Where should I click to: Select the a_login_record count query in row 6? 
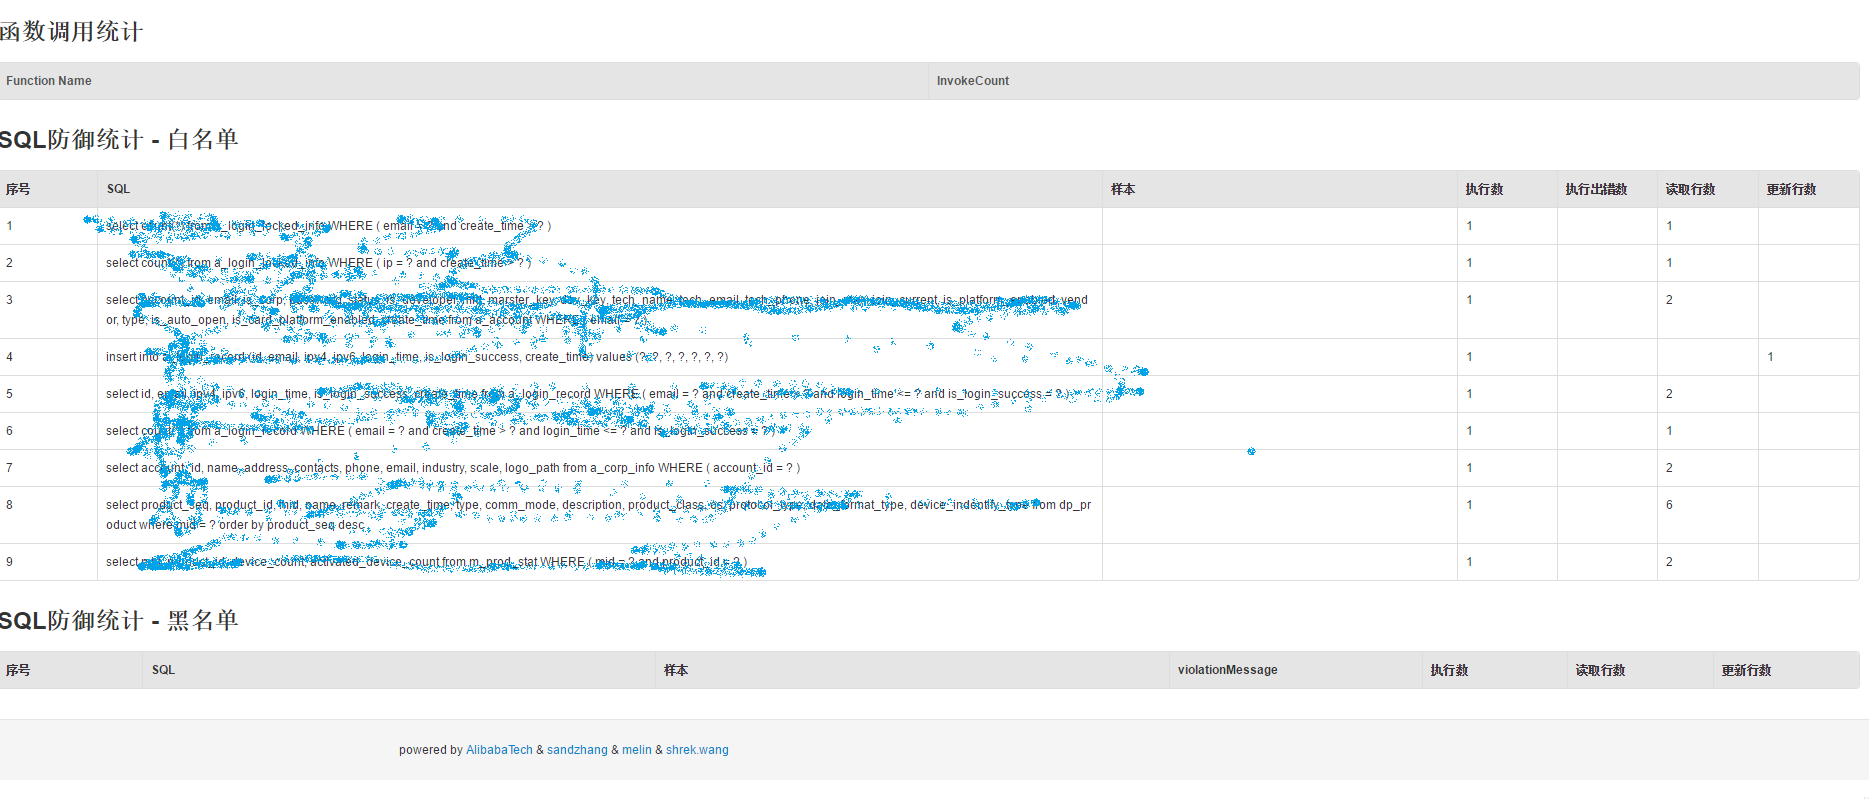click(441, 431)
